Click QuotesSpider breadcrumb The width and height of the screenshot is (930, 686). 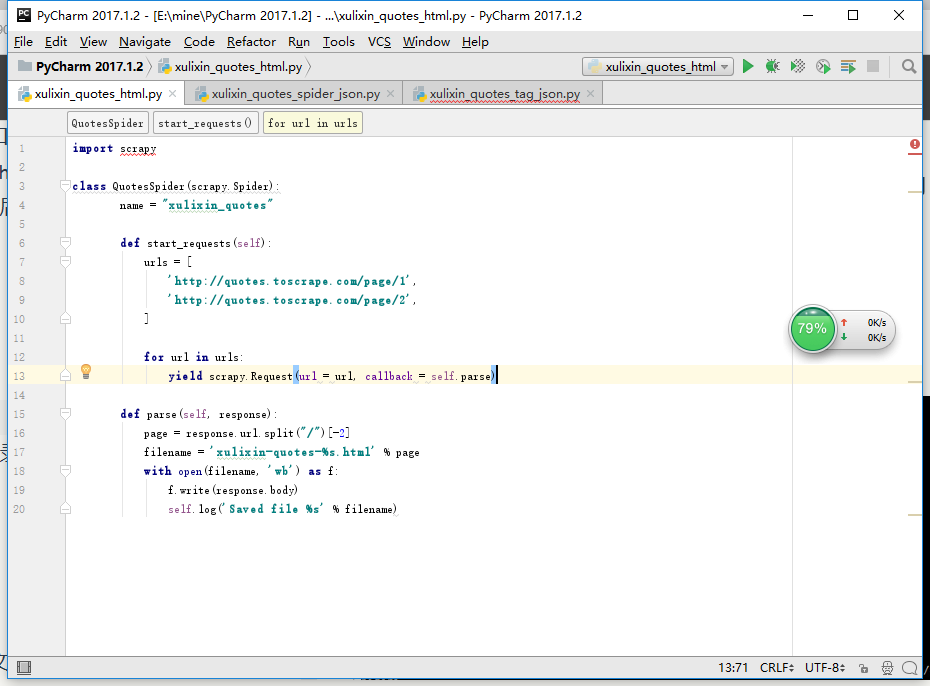coord(107,123)
